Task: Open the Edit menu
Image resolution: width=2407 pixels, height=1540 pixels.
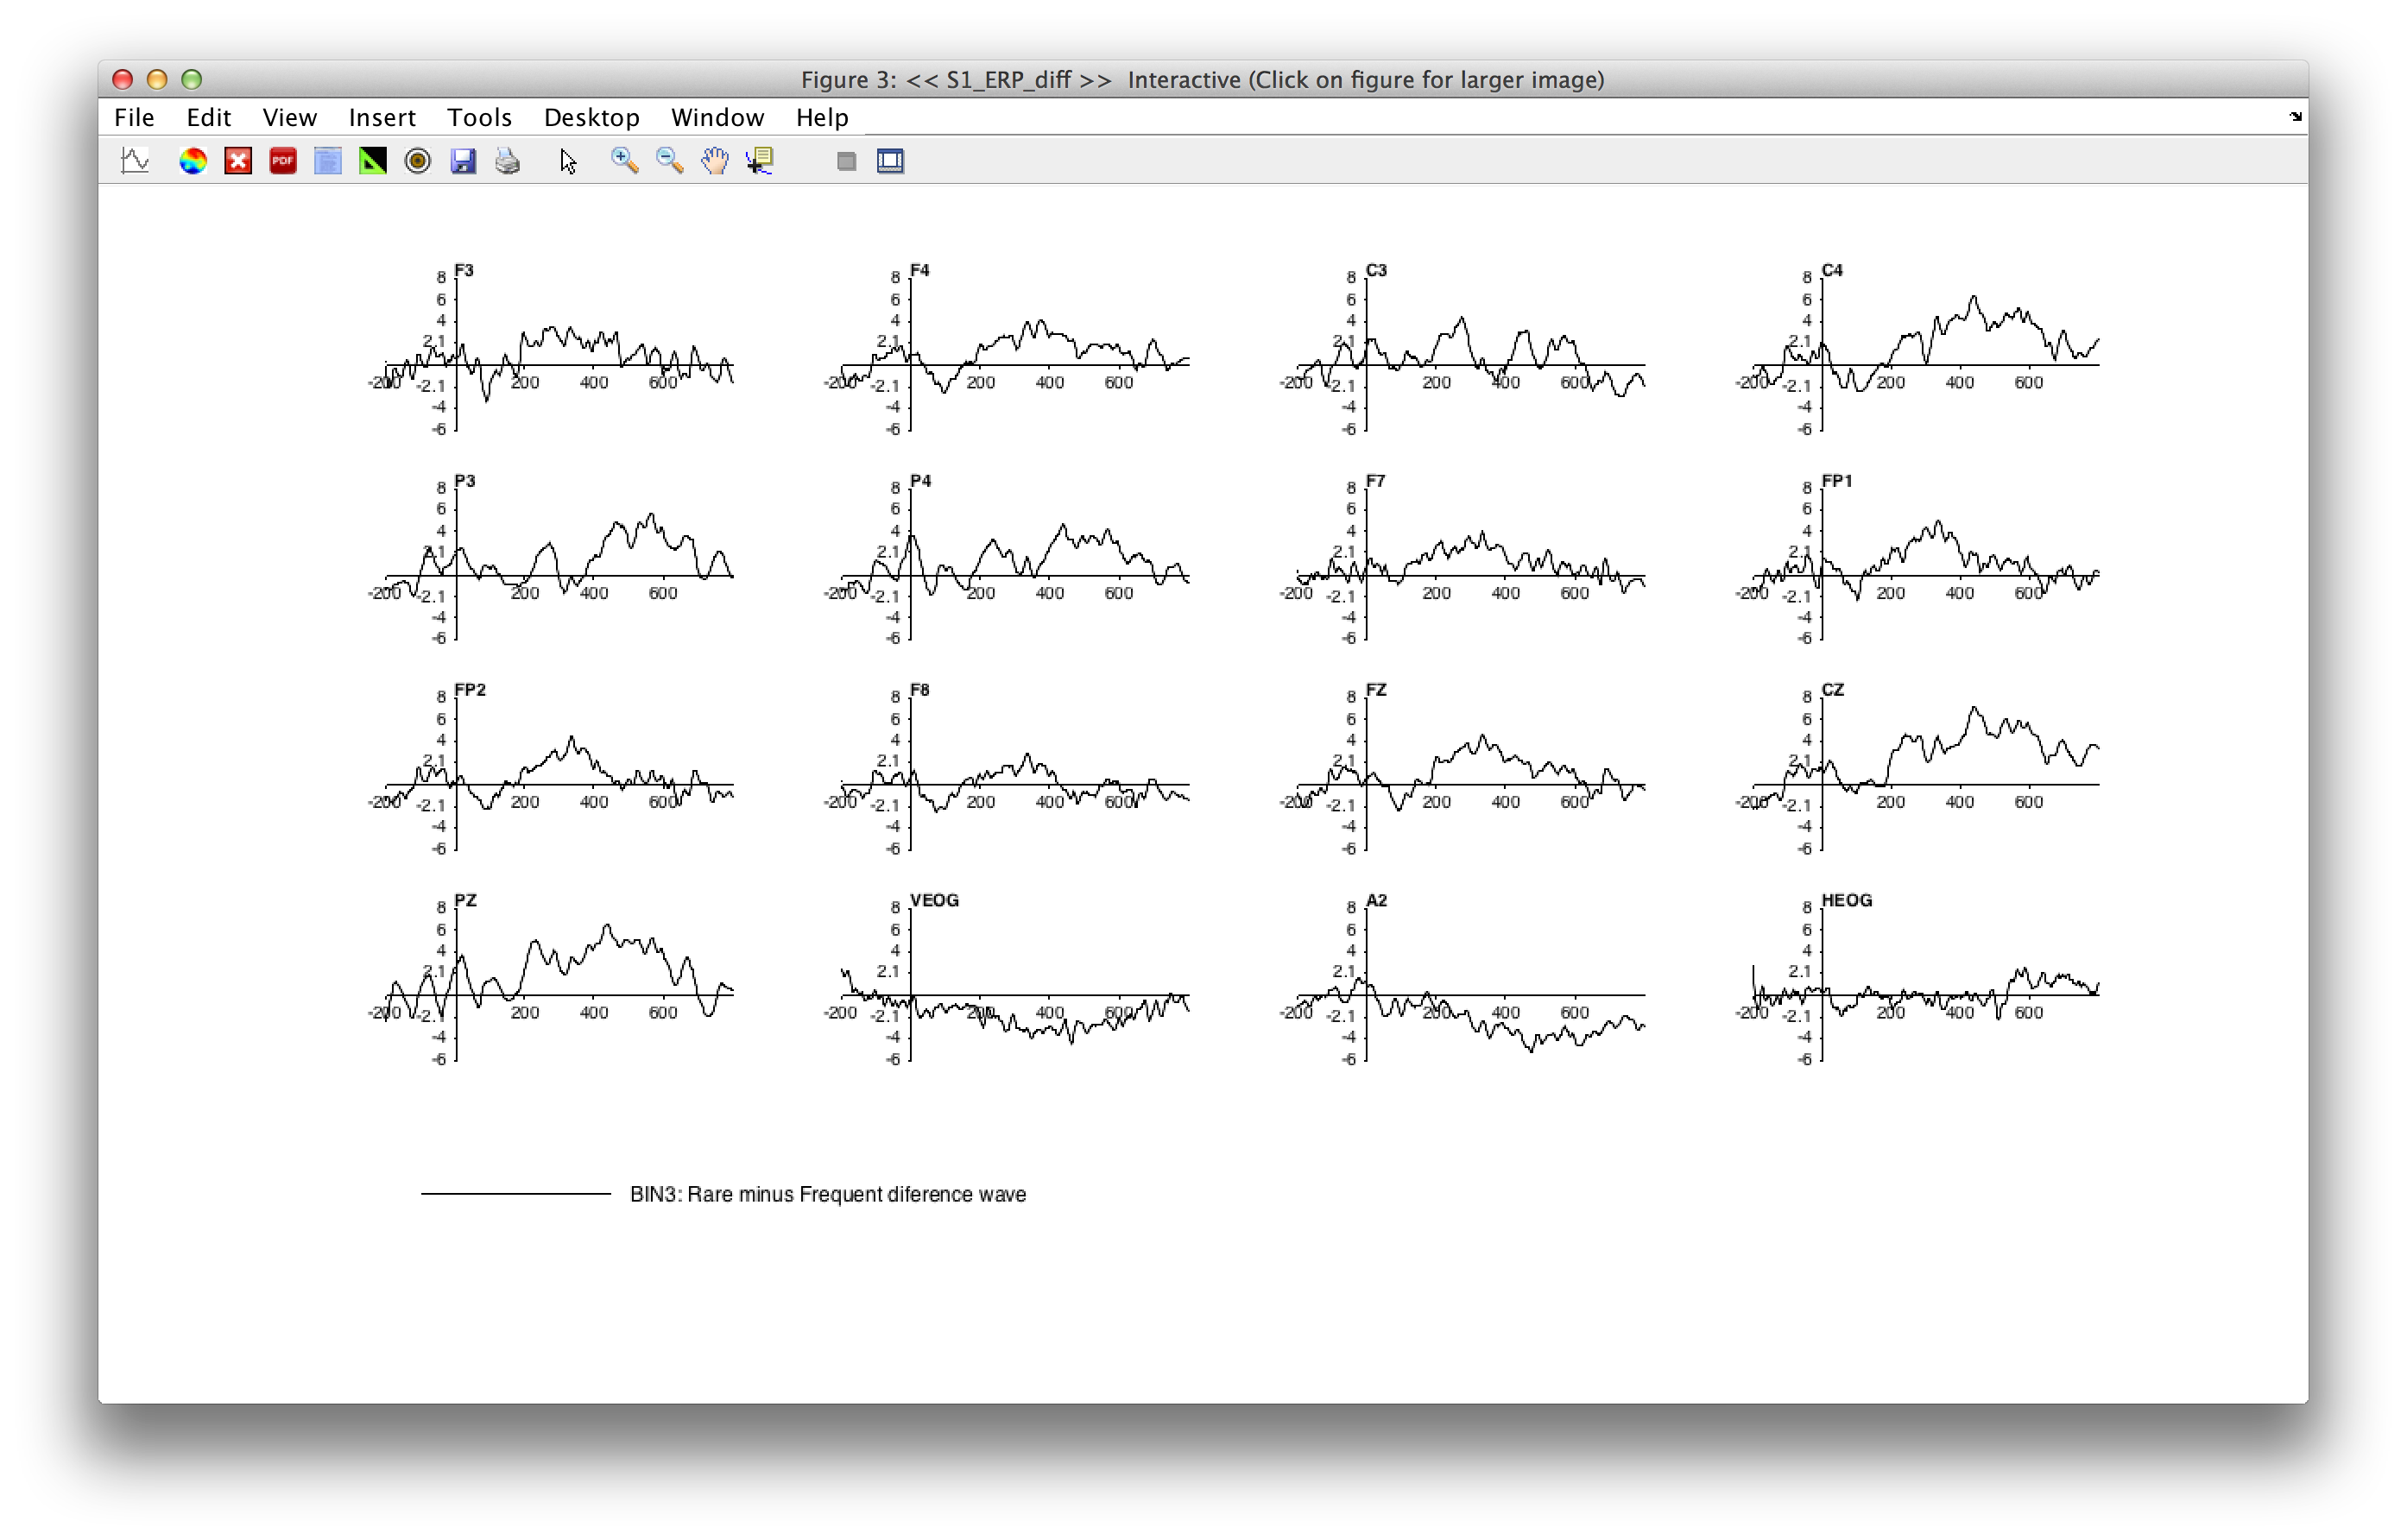Action: [x=209, y=117]
